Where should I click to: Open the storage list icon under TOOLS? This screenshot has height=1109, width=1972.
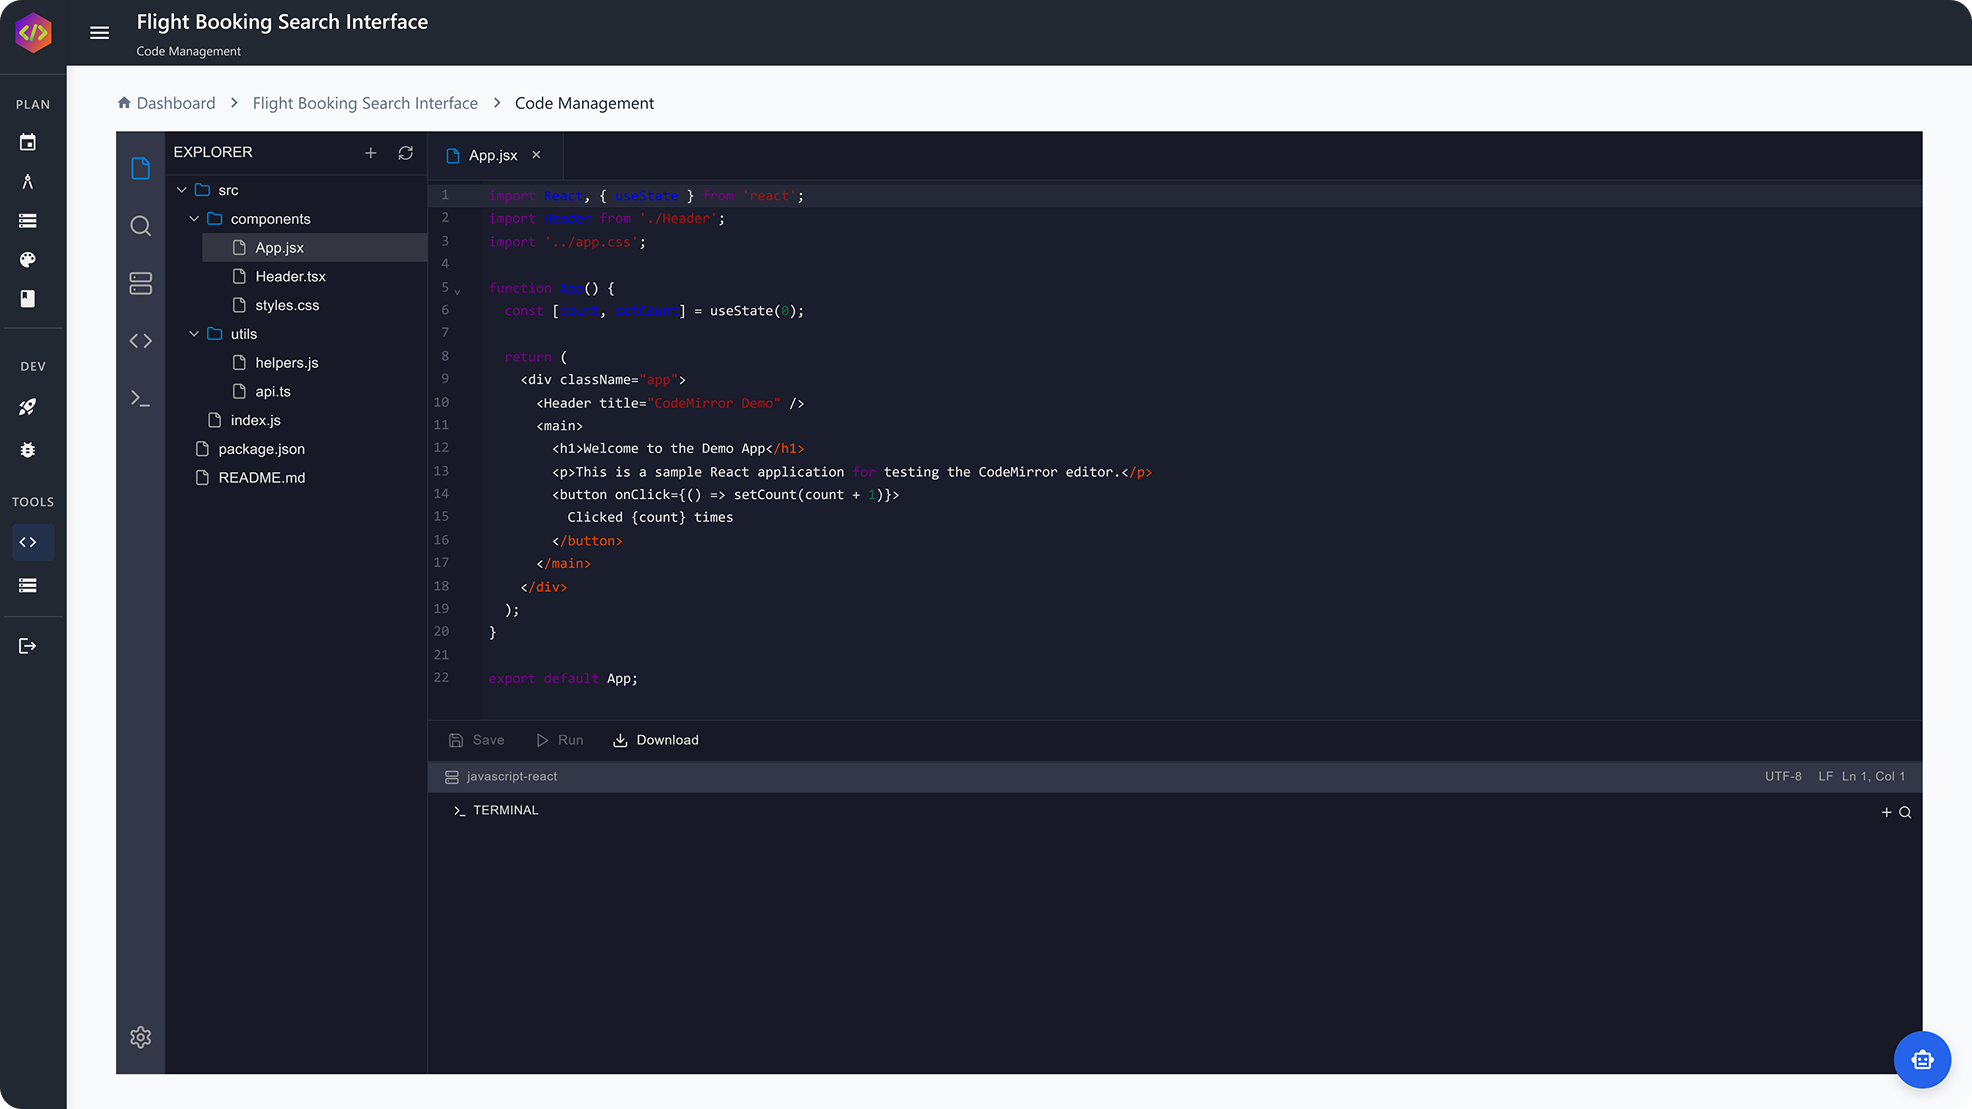pos(28,585)
